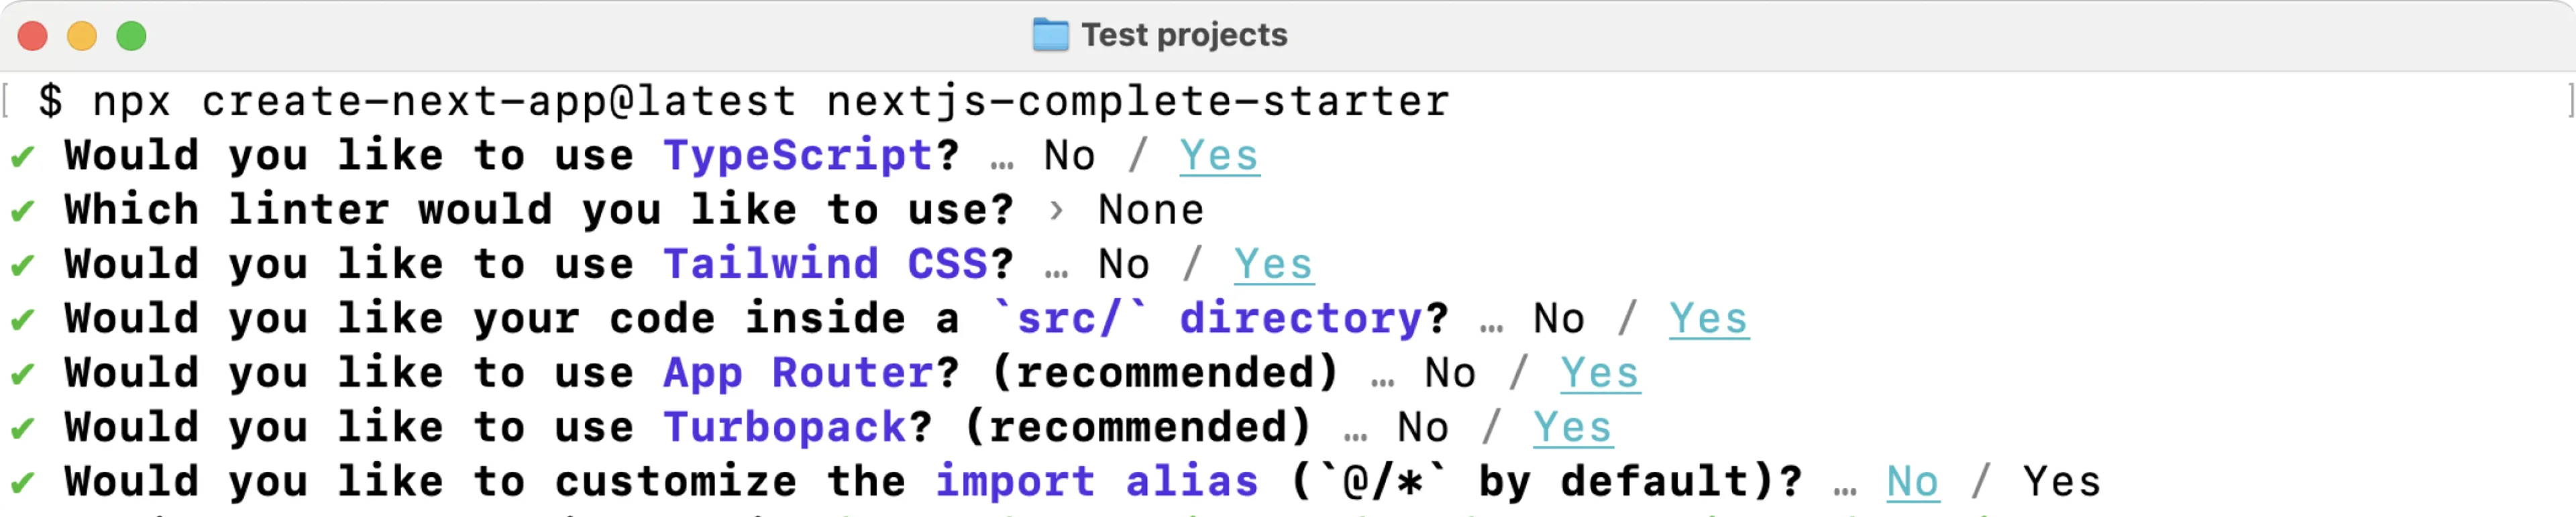Select Yes for the App Router prompt
This screenshot has height=517, width=2576.
[1600, 373]
